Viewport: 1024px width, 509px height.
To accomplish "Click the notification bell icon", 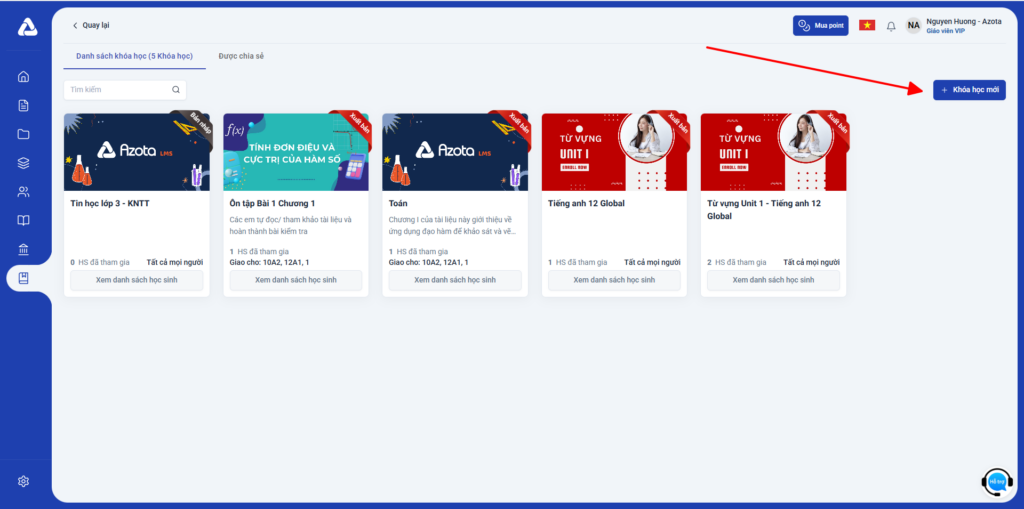I will click(891, 26).
